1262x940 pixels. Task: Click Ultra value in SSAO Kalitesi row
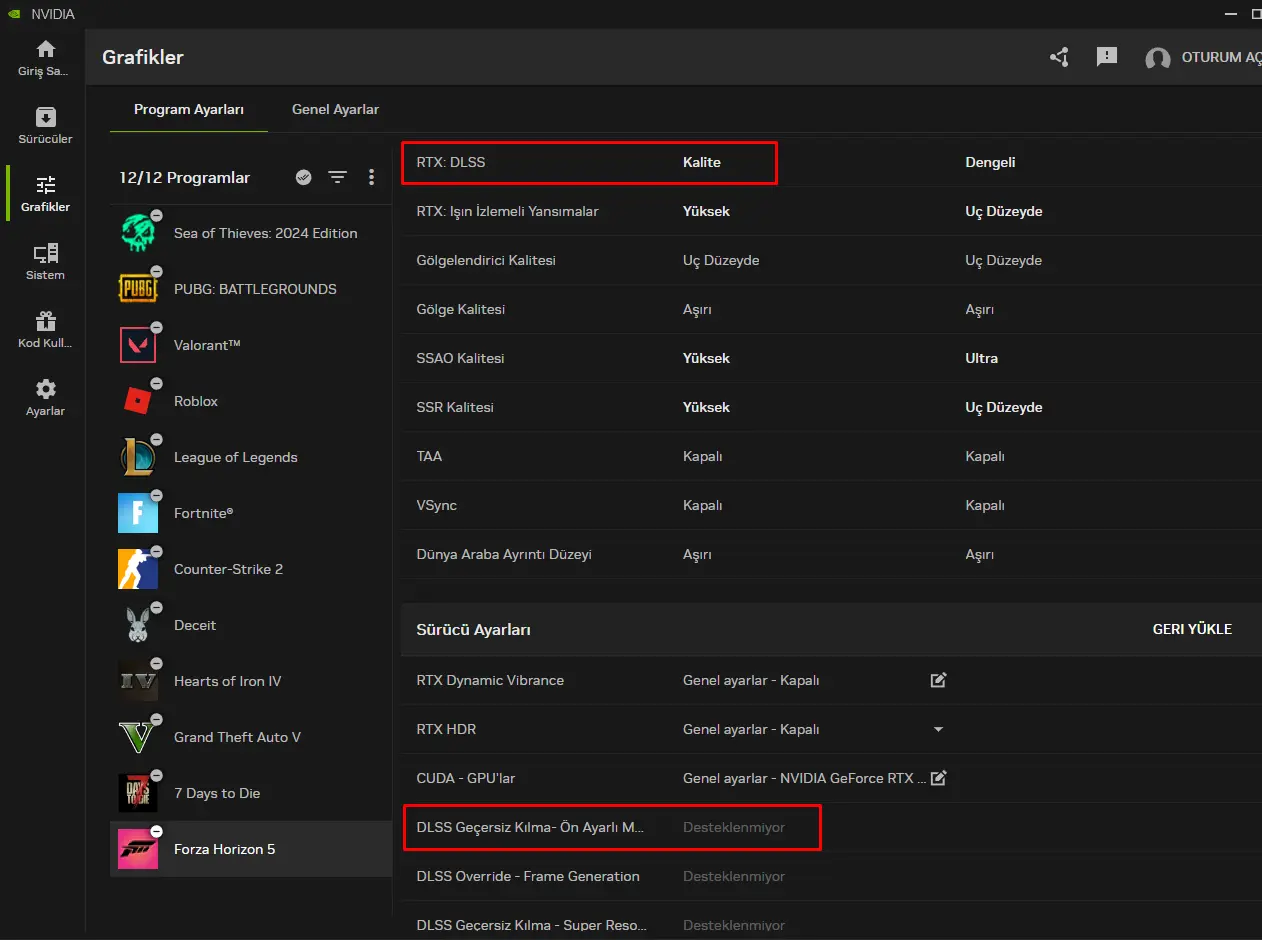point(981,358)
